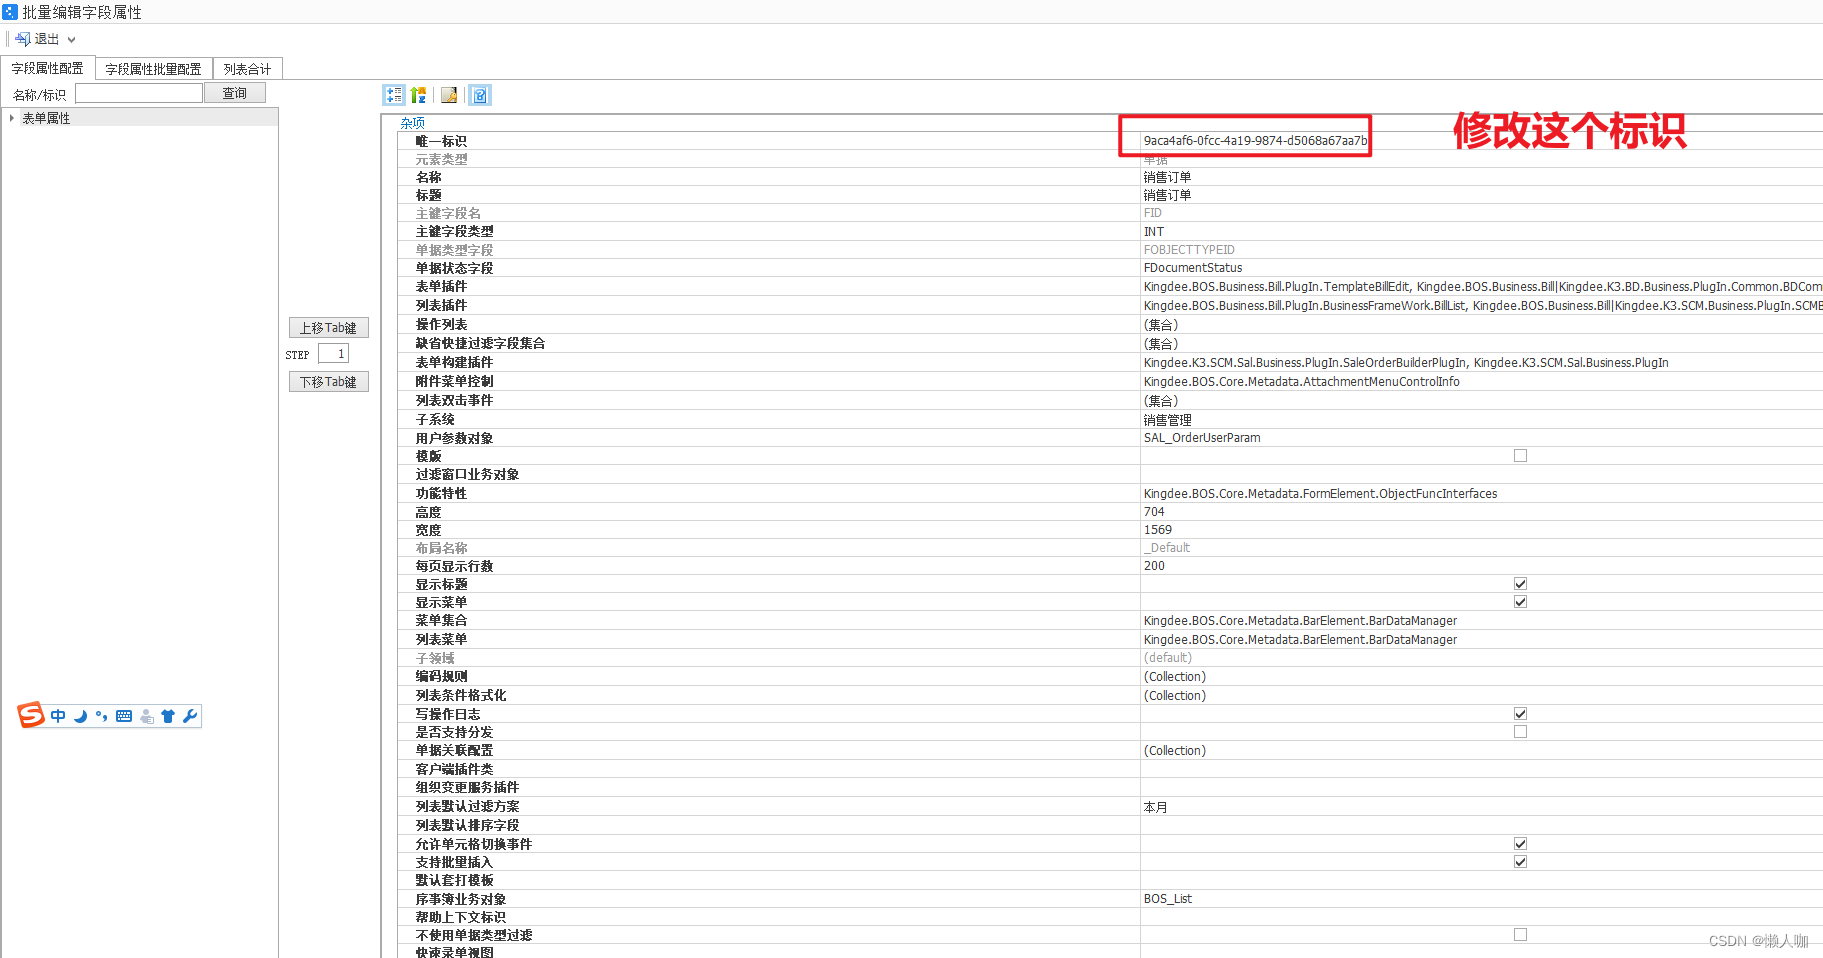Click the 查询 search button

pos(234,93)
